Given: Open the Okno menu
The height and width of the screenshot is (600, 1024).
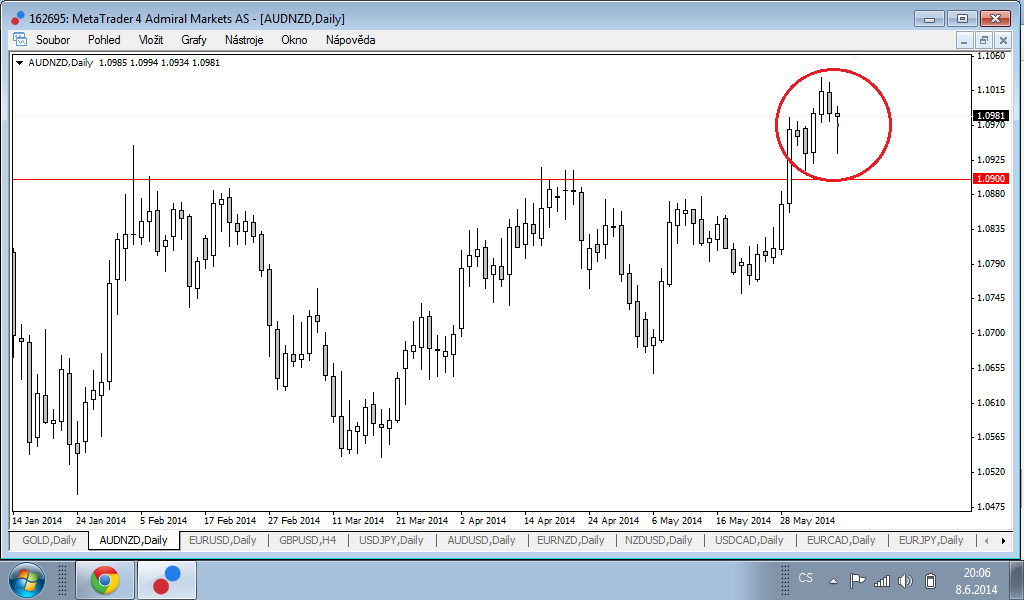Looking at the screenshot, I should tap(295, 40).
